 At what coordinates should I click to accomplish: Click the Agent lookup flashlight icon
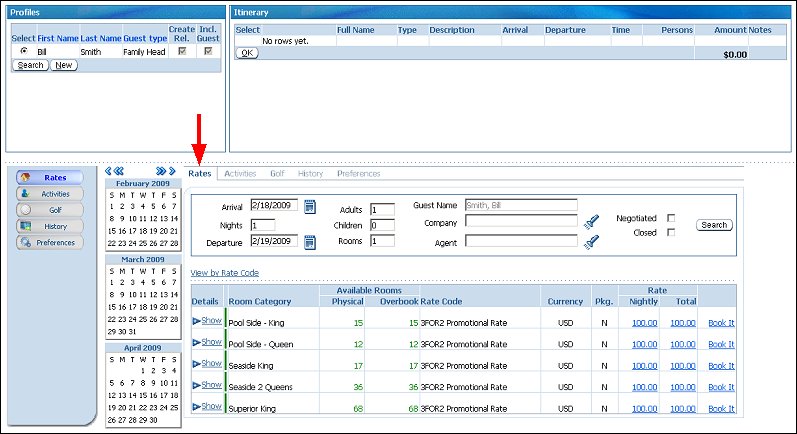(x=591, y=242)
